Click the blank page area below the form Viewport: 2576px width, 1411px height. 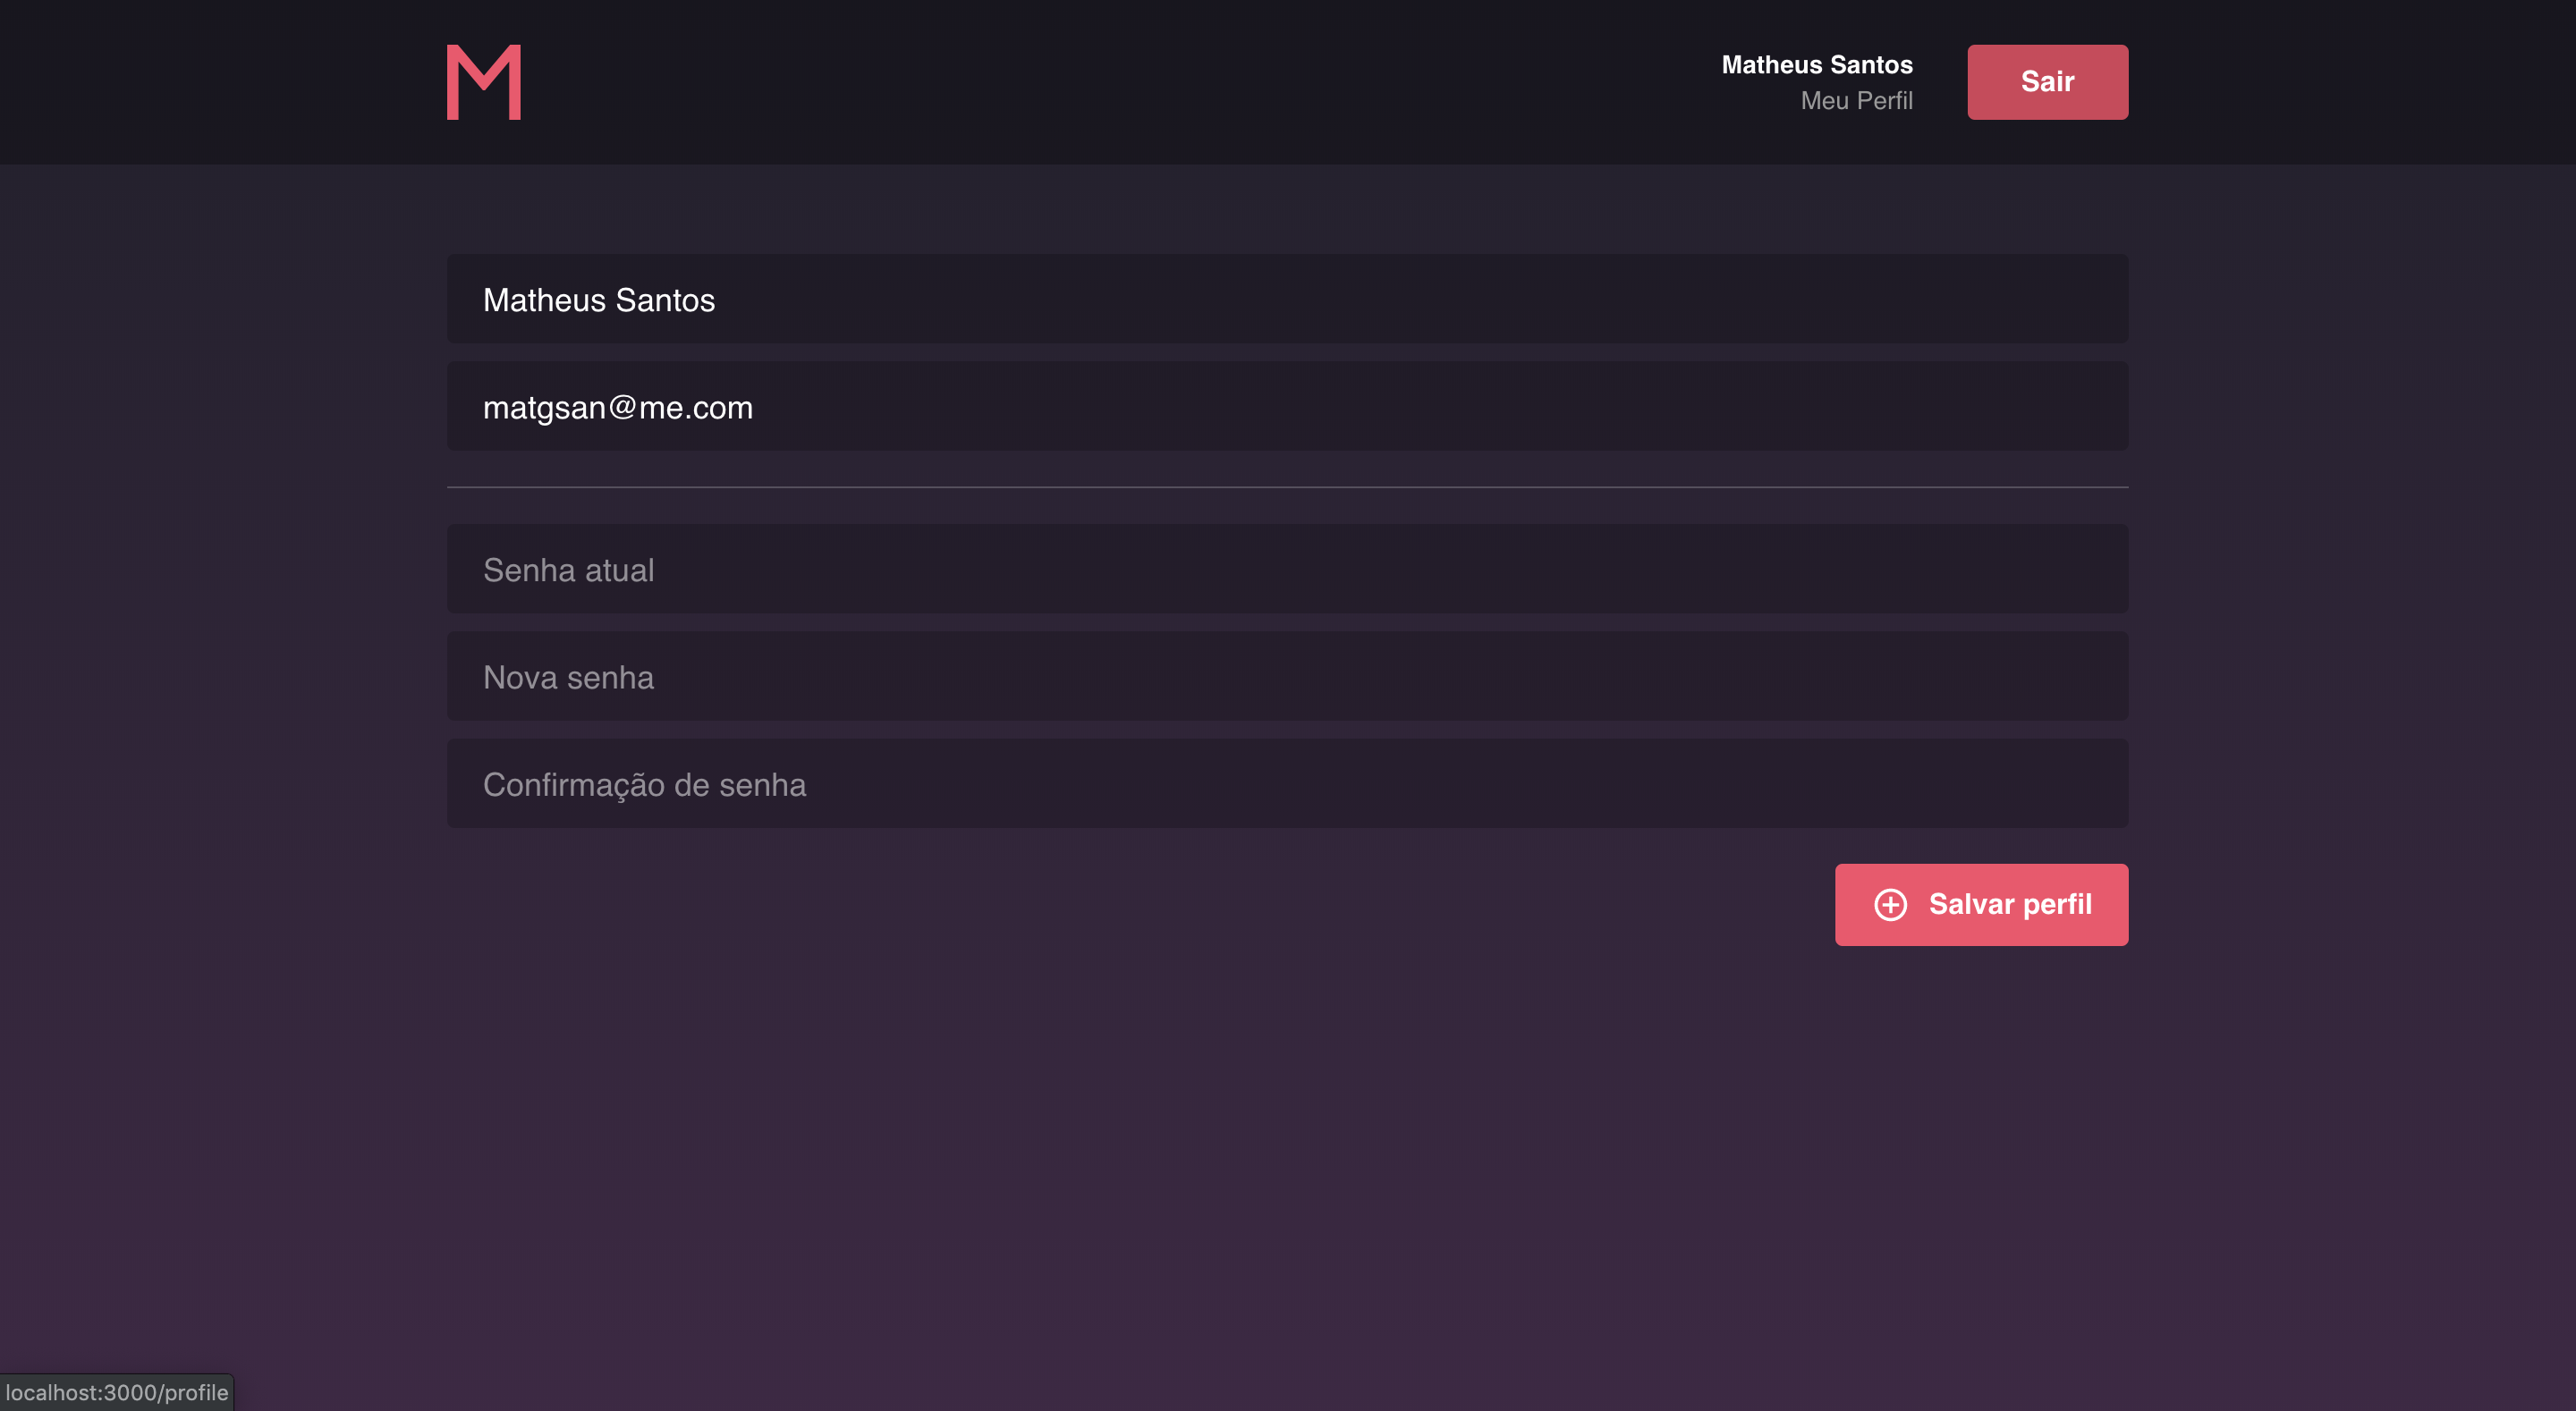pyautogui.click(x=1286, y=1150)
